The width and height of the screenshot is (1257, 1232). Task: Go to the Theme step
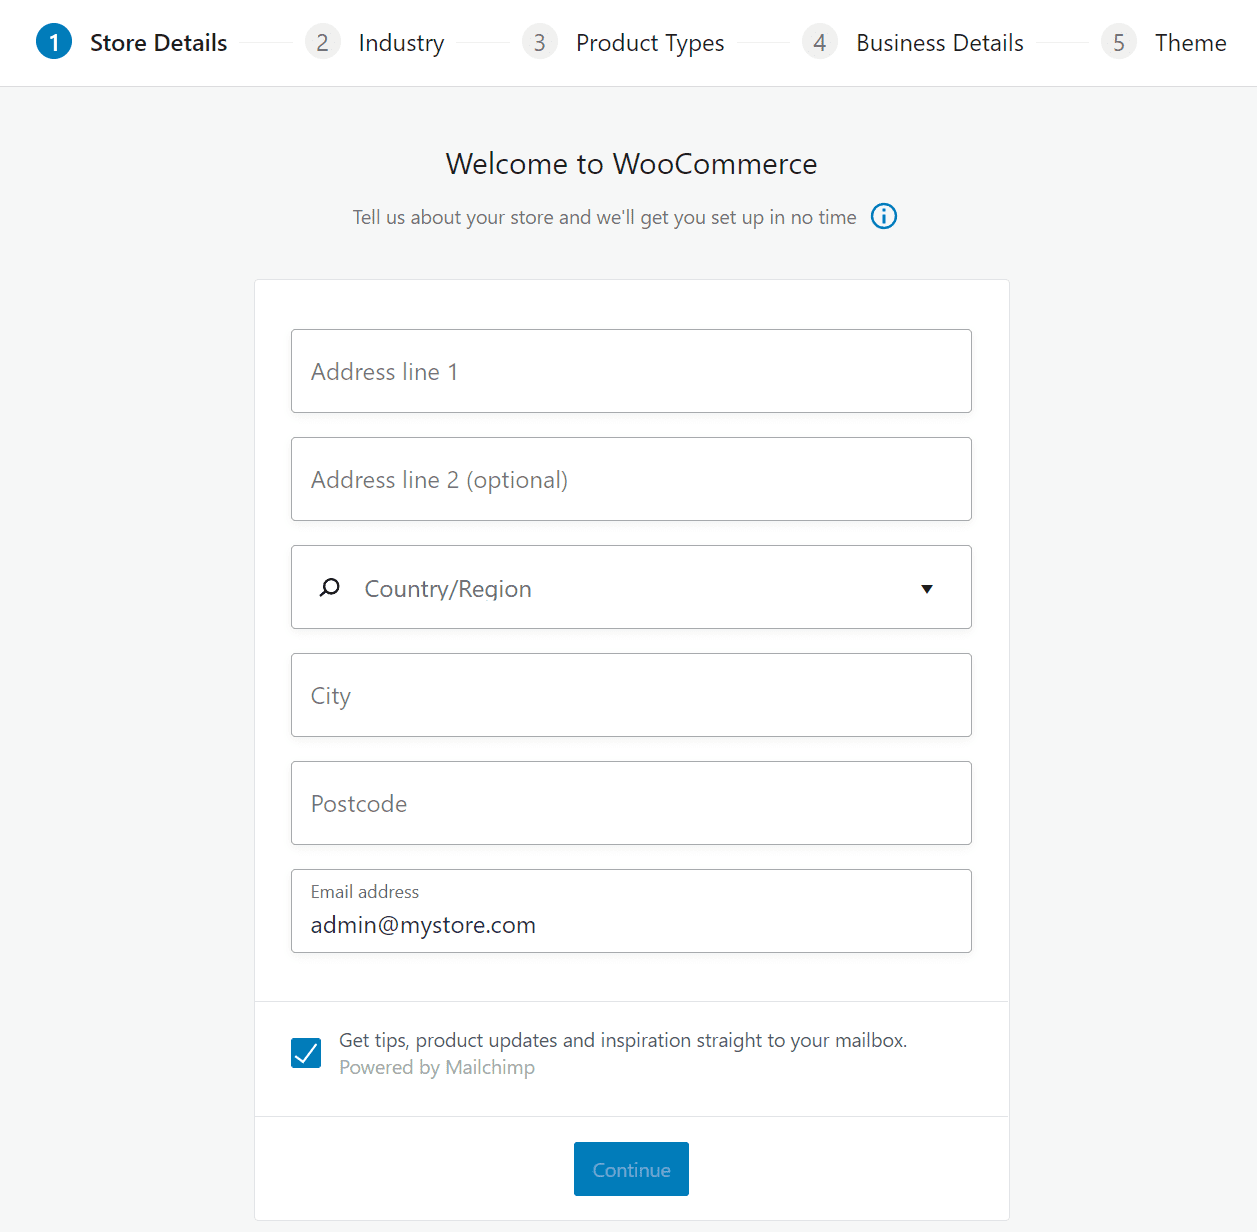point(1190,42)
